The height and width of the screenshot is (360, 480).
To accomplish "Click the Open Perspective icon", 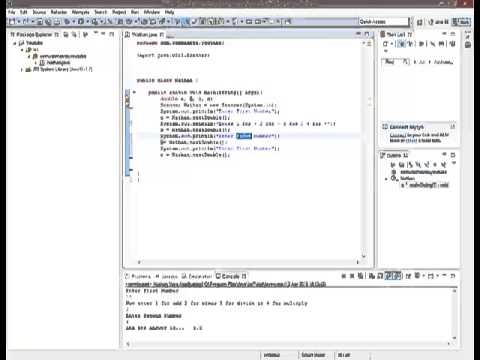I will tap(420, 22).
